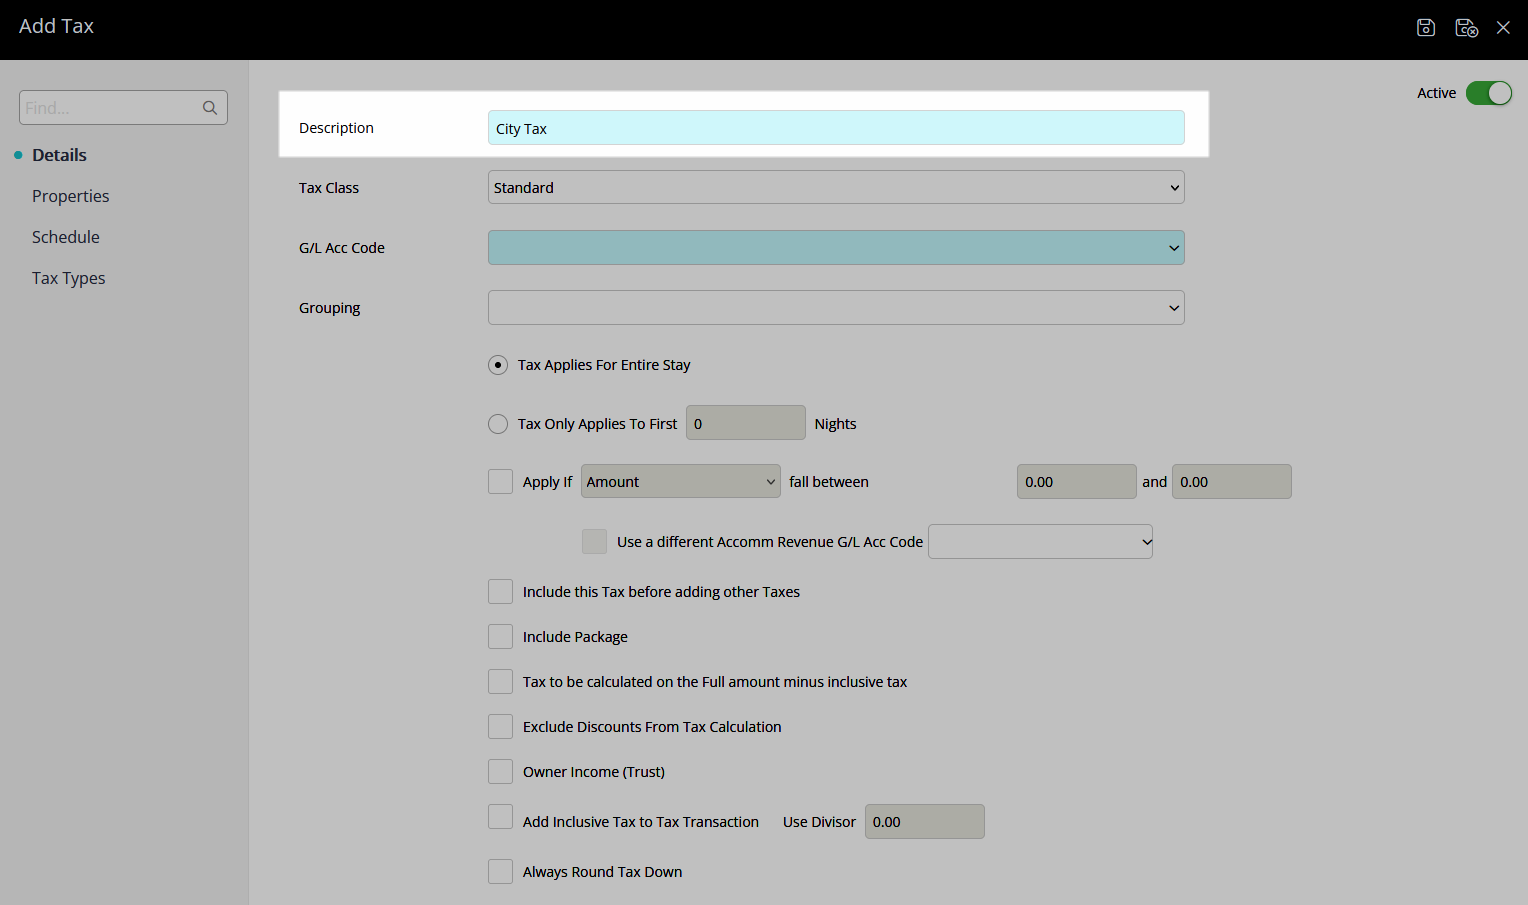
Task: Open the Properties section
Action: coord(70,196)
